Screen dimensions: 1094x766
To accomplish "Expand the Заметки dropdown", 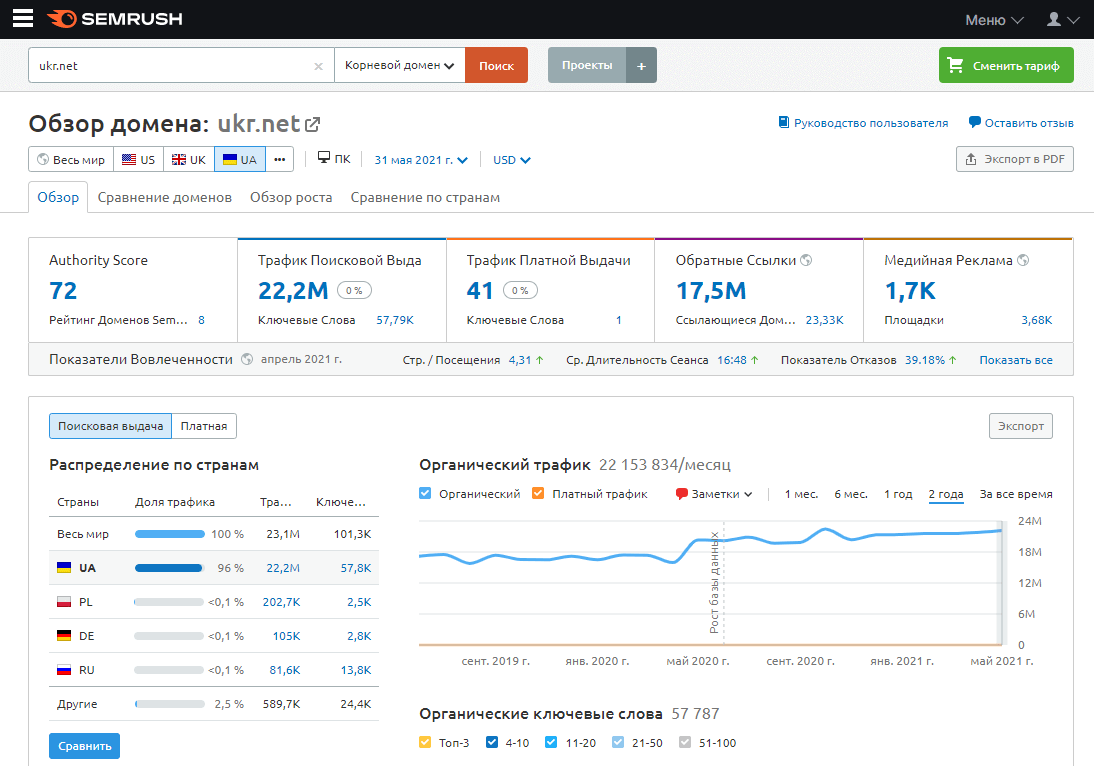I will 714,494.
